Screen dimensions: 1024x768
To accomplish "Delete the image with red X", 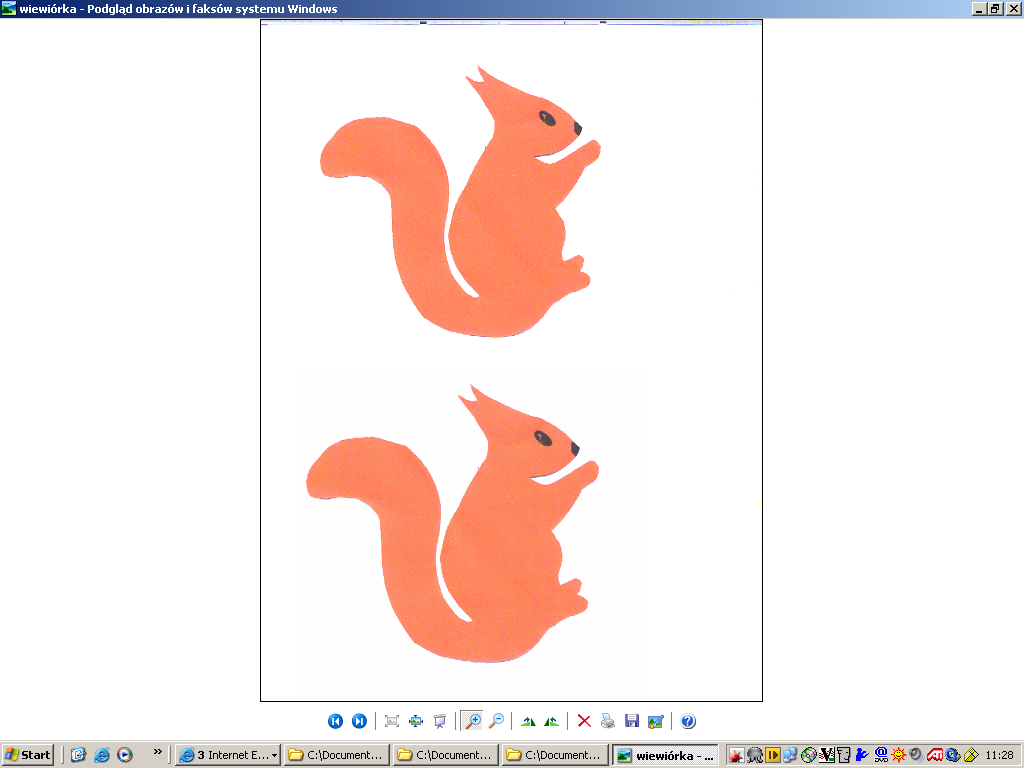I will [x=584, y=721].
